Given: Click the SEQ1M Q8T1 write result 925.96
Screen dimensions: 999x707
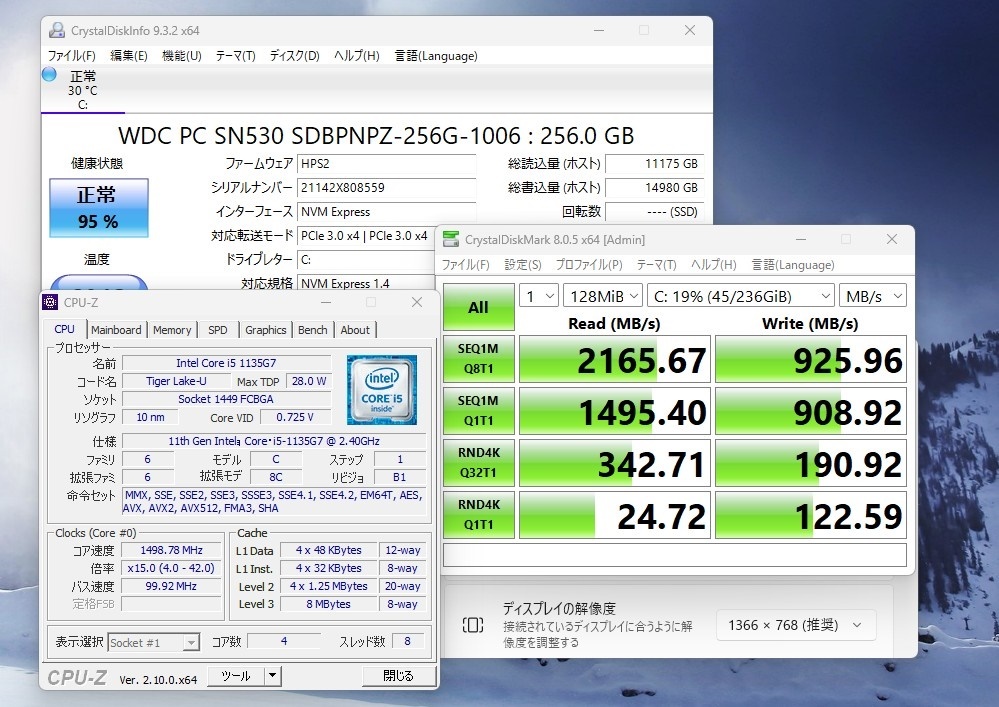Looking at the screenshot, I should tap(811, 359).
